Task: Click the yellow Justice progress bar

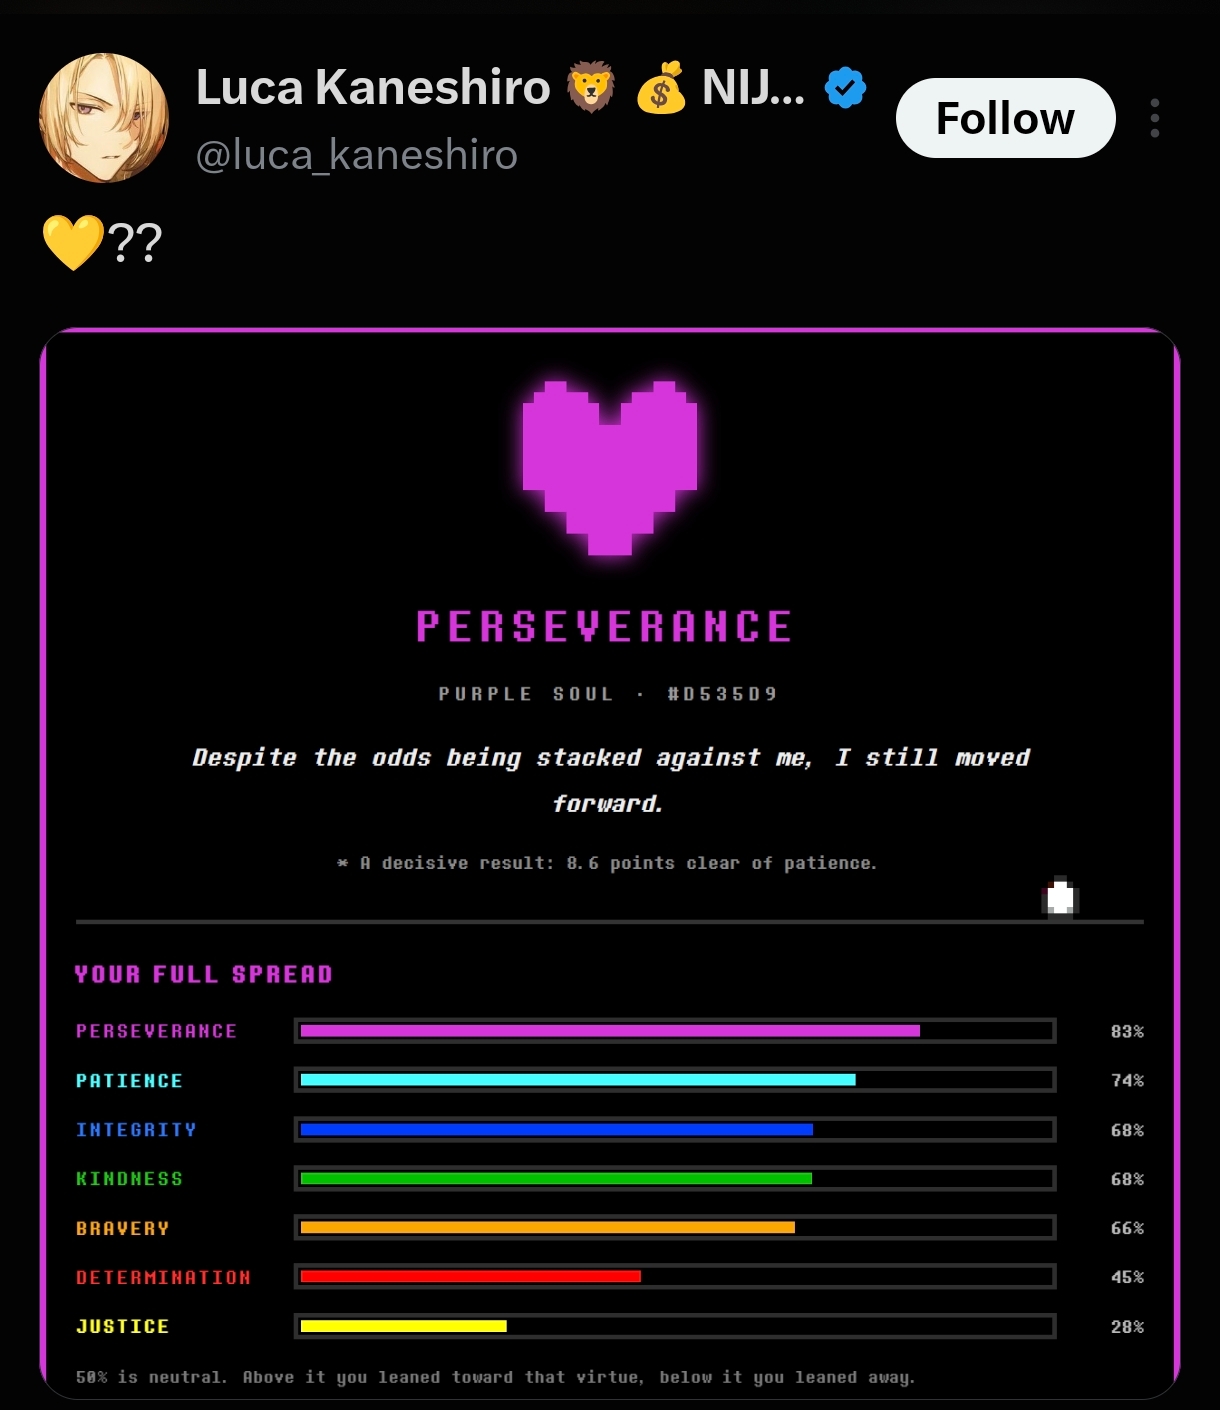Action: coord(675,1326)
